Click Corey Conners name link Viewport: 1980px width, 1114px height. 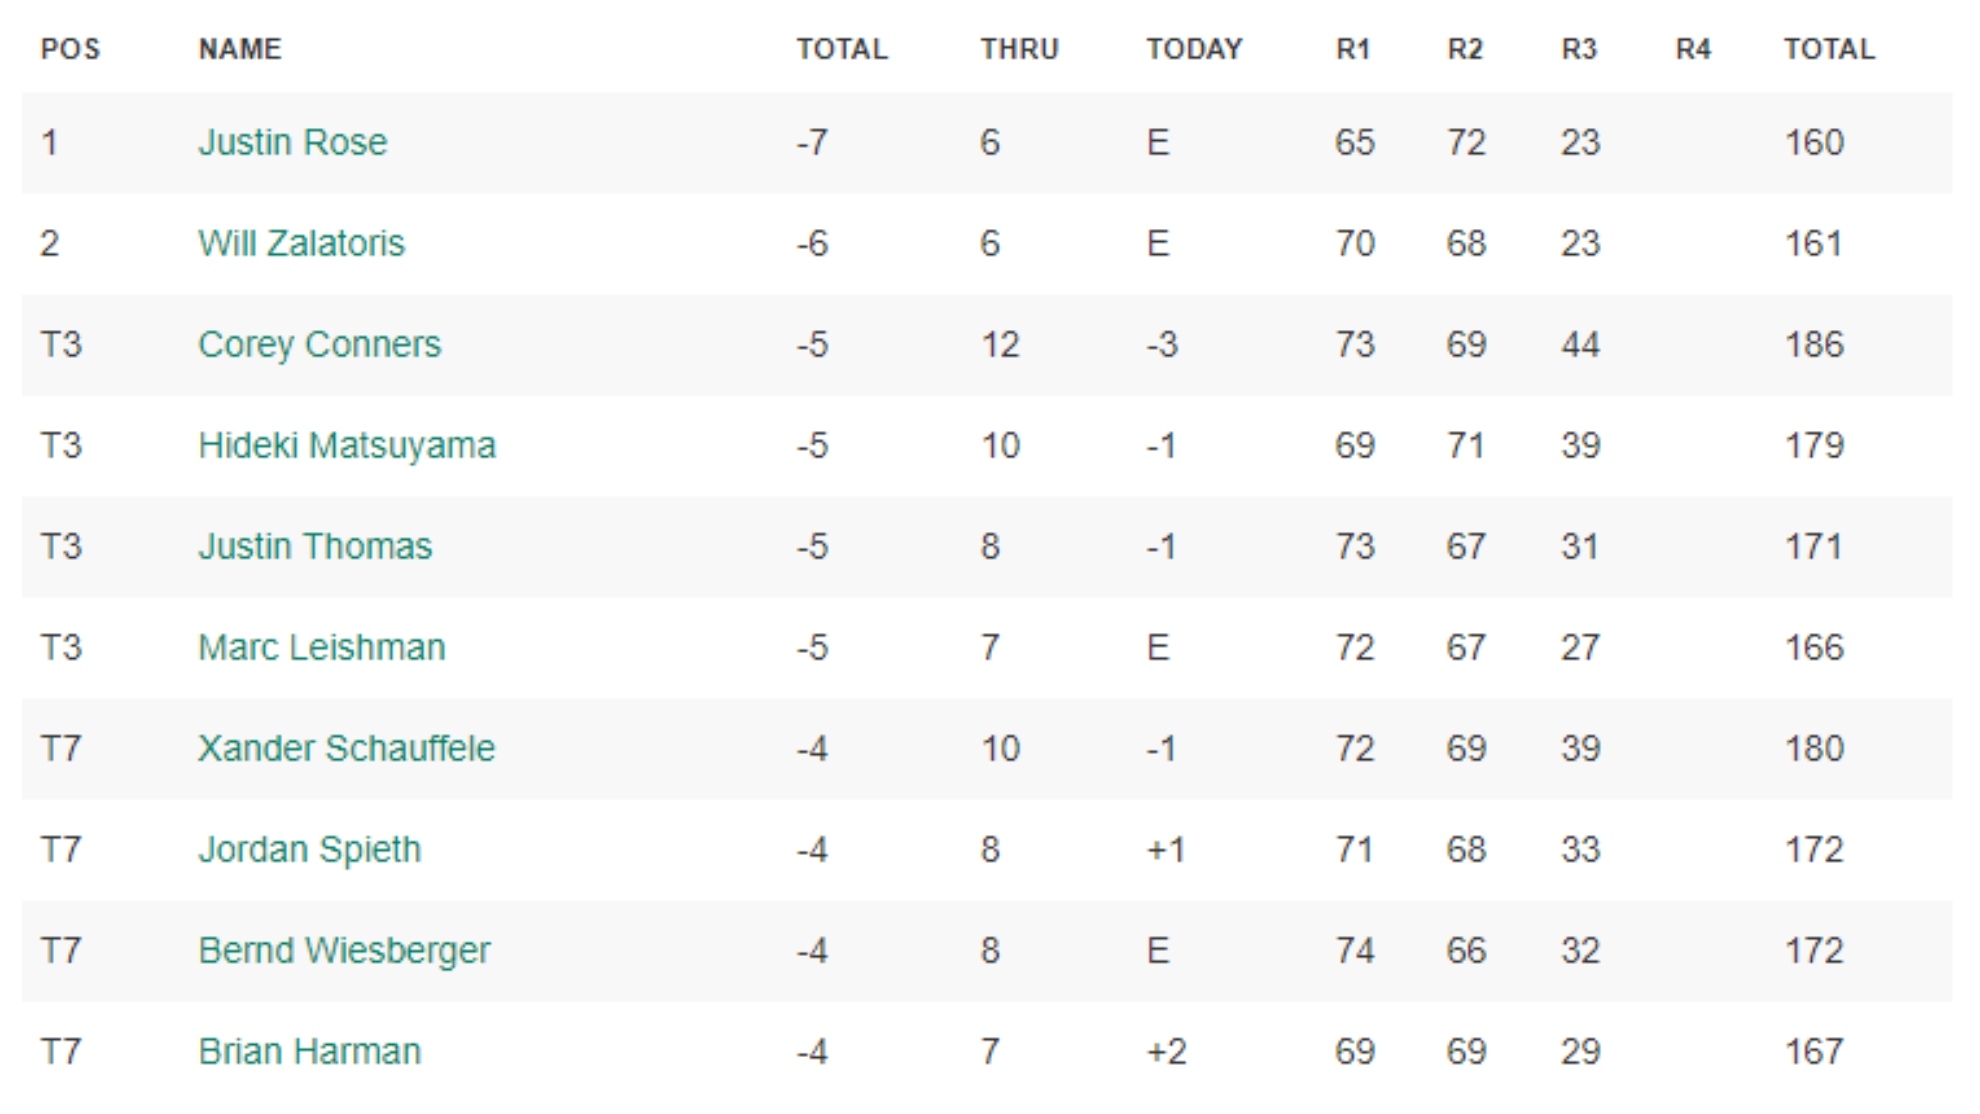click(319, 345)
